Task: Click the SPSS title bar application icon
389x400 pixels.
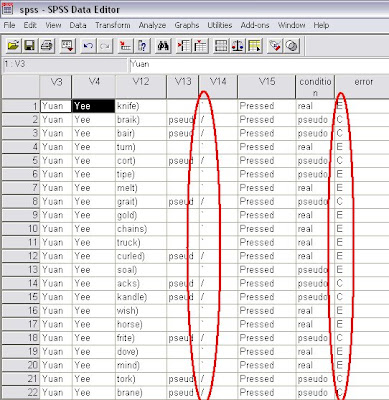Action: pyautogui.click(x=7, y=8)
